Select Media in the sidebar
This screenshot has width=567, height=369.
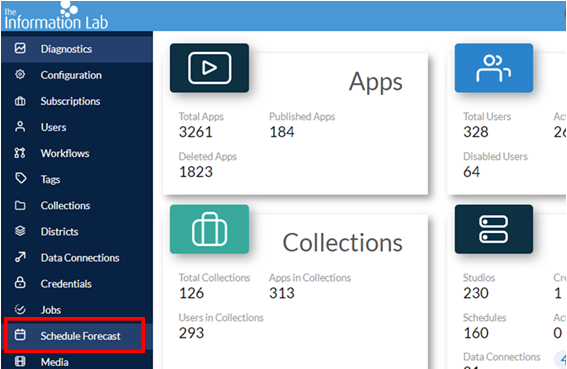coord(77,361)
